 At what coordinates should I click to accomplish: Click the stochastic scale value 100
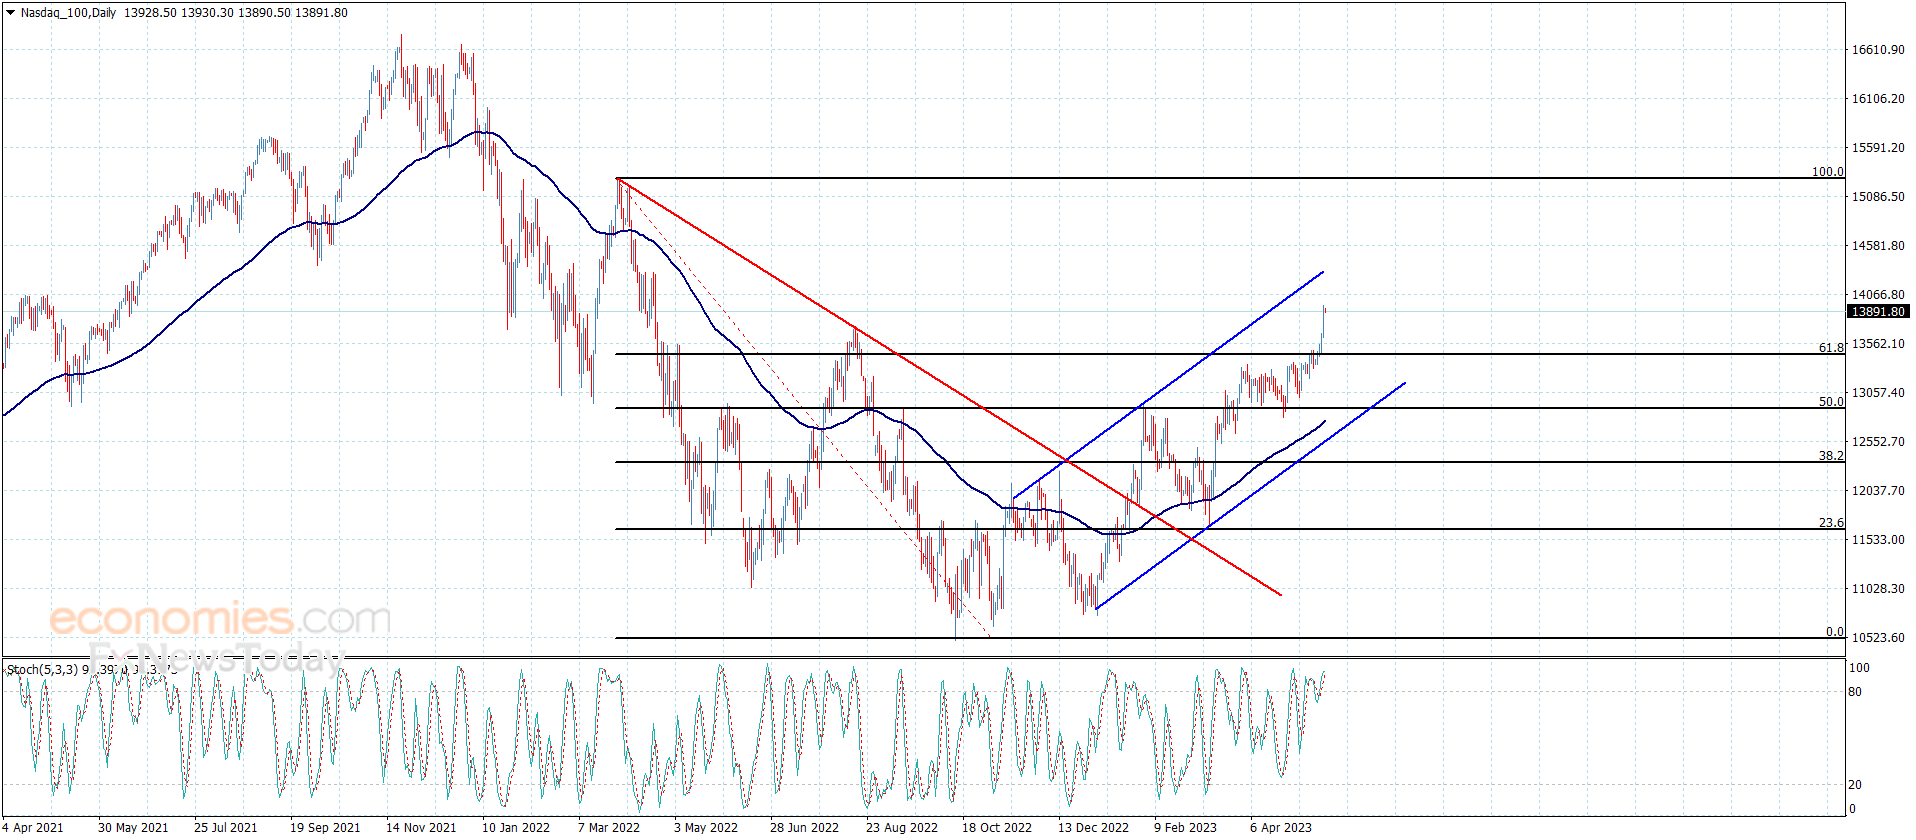(1859, 668)
